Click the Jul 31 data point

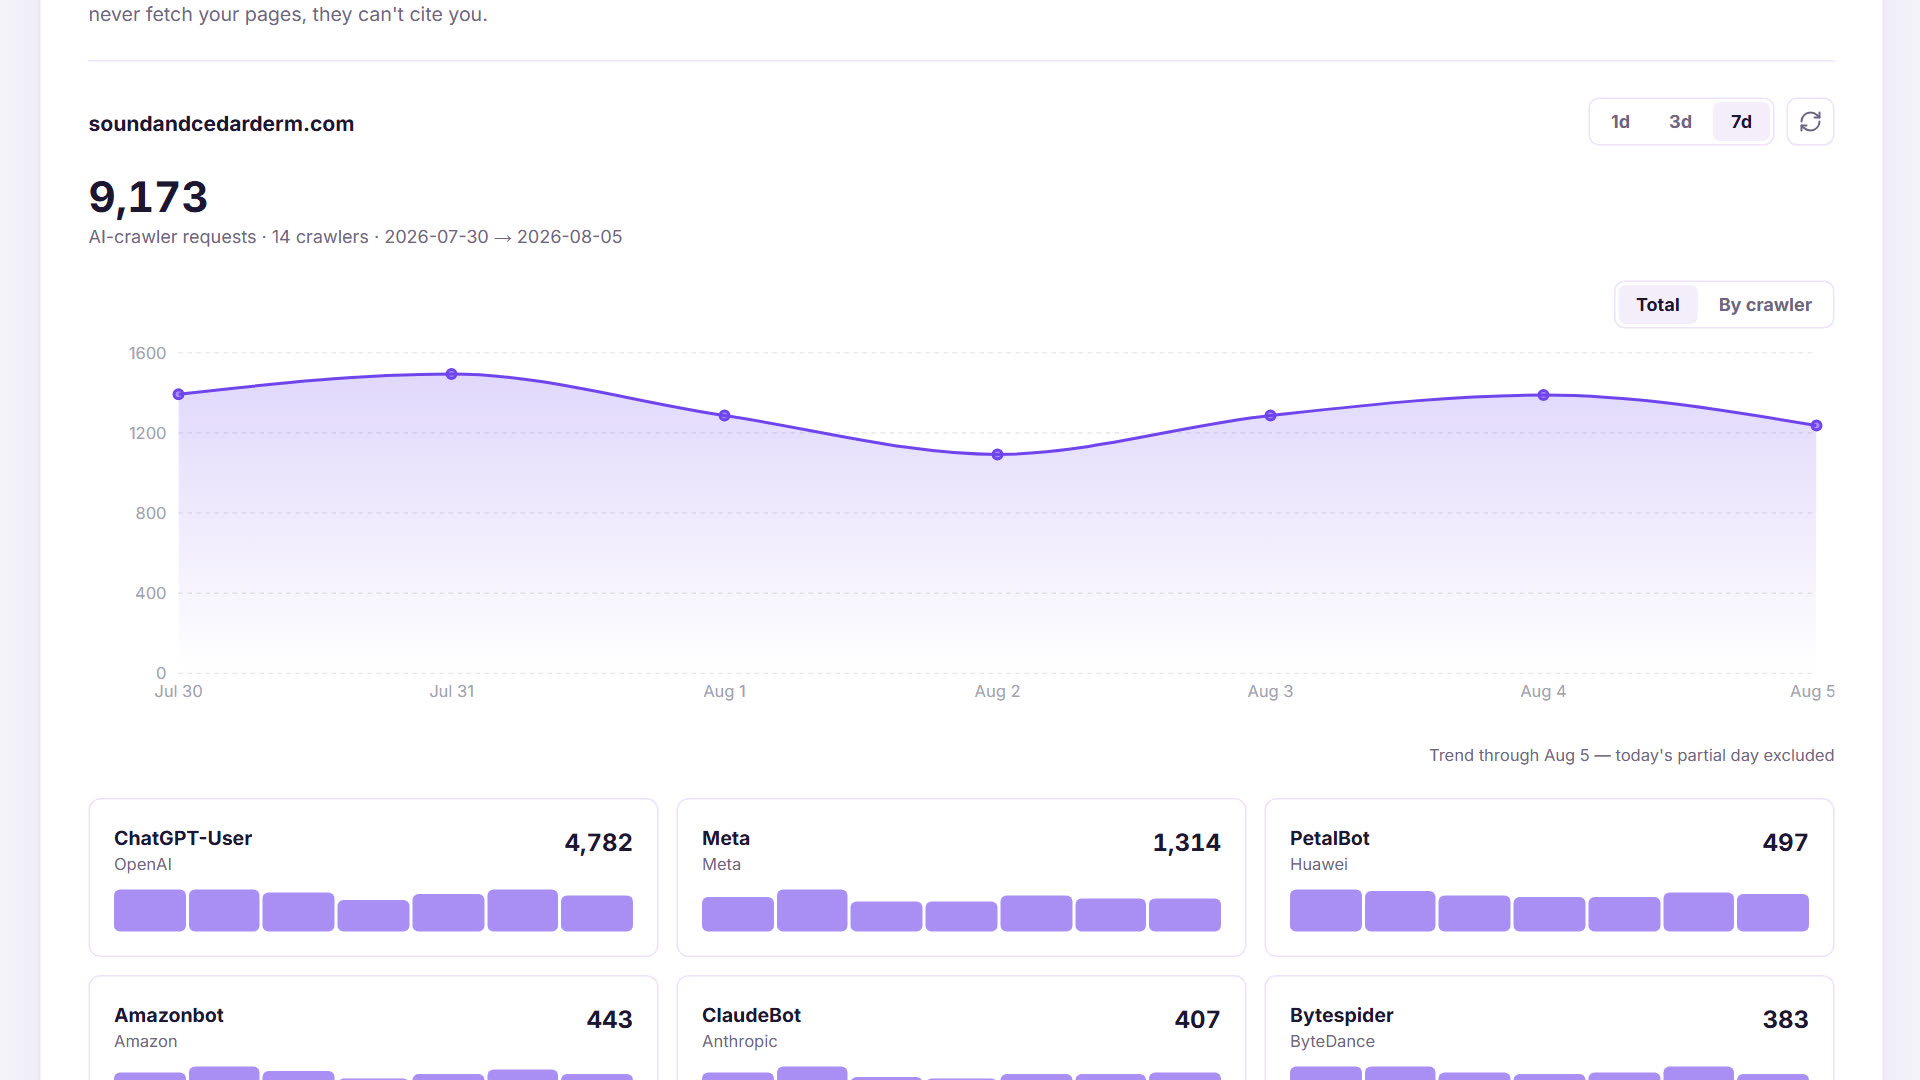(452, 374)
